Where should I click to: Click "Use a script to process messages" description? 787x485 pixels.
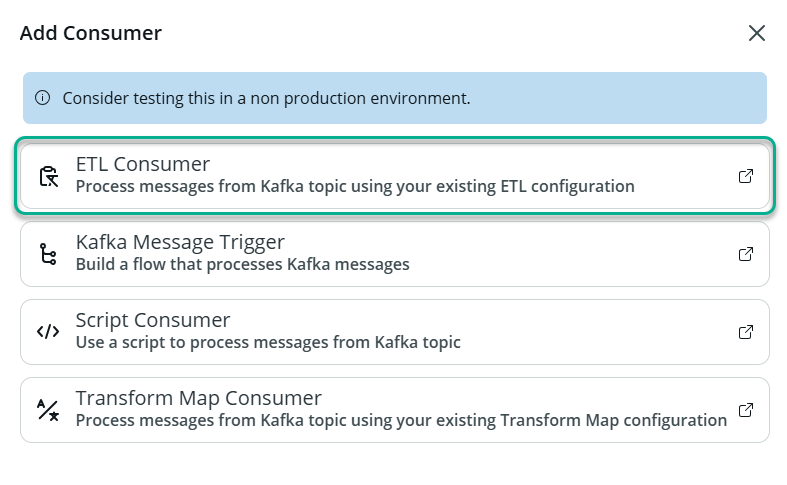coord(268,342)
